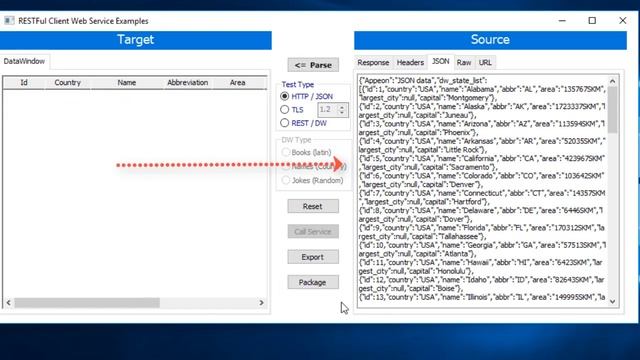Click the JSON line containing "Hawaii"
The image size is (640, 360).
coord(481,262)
